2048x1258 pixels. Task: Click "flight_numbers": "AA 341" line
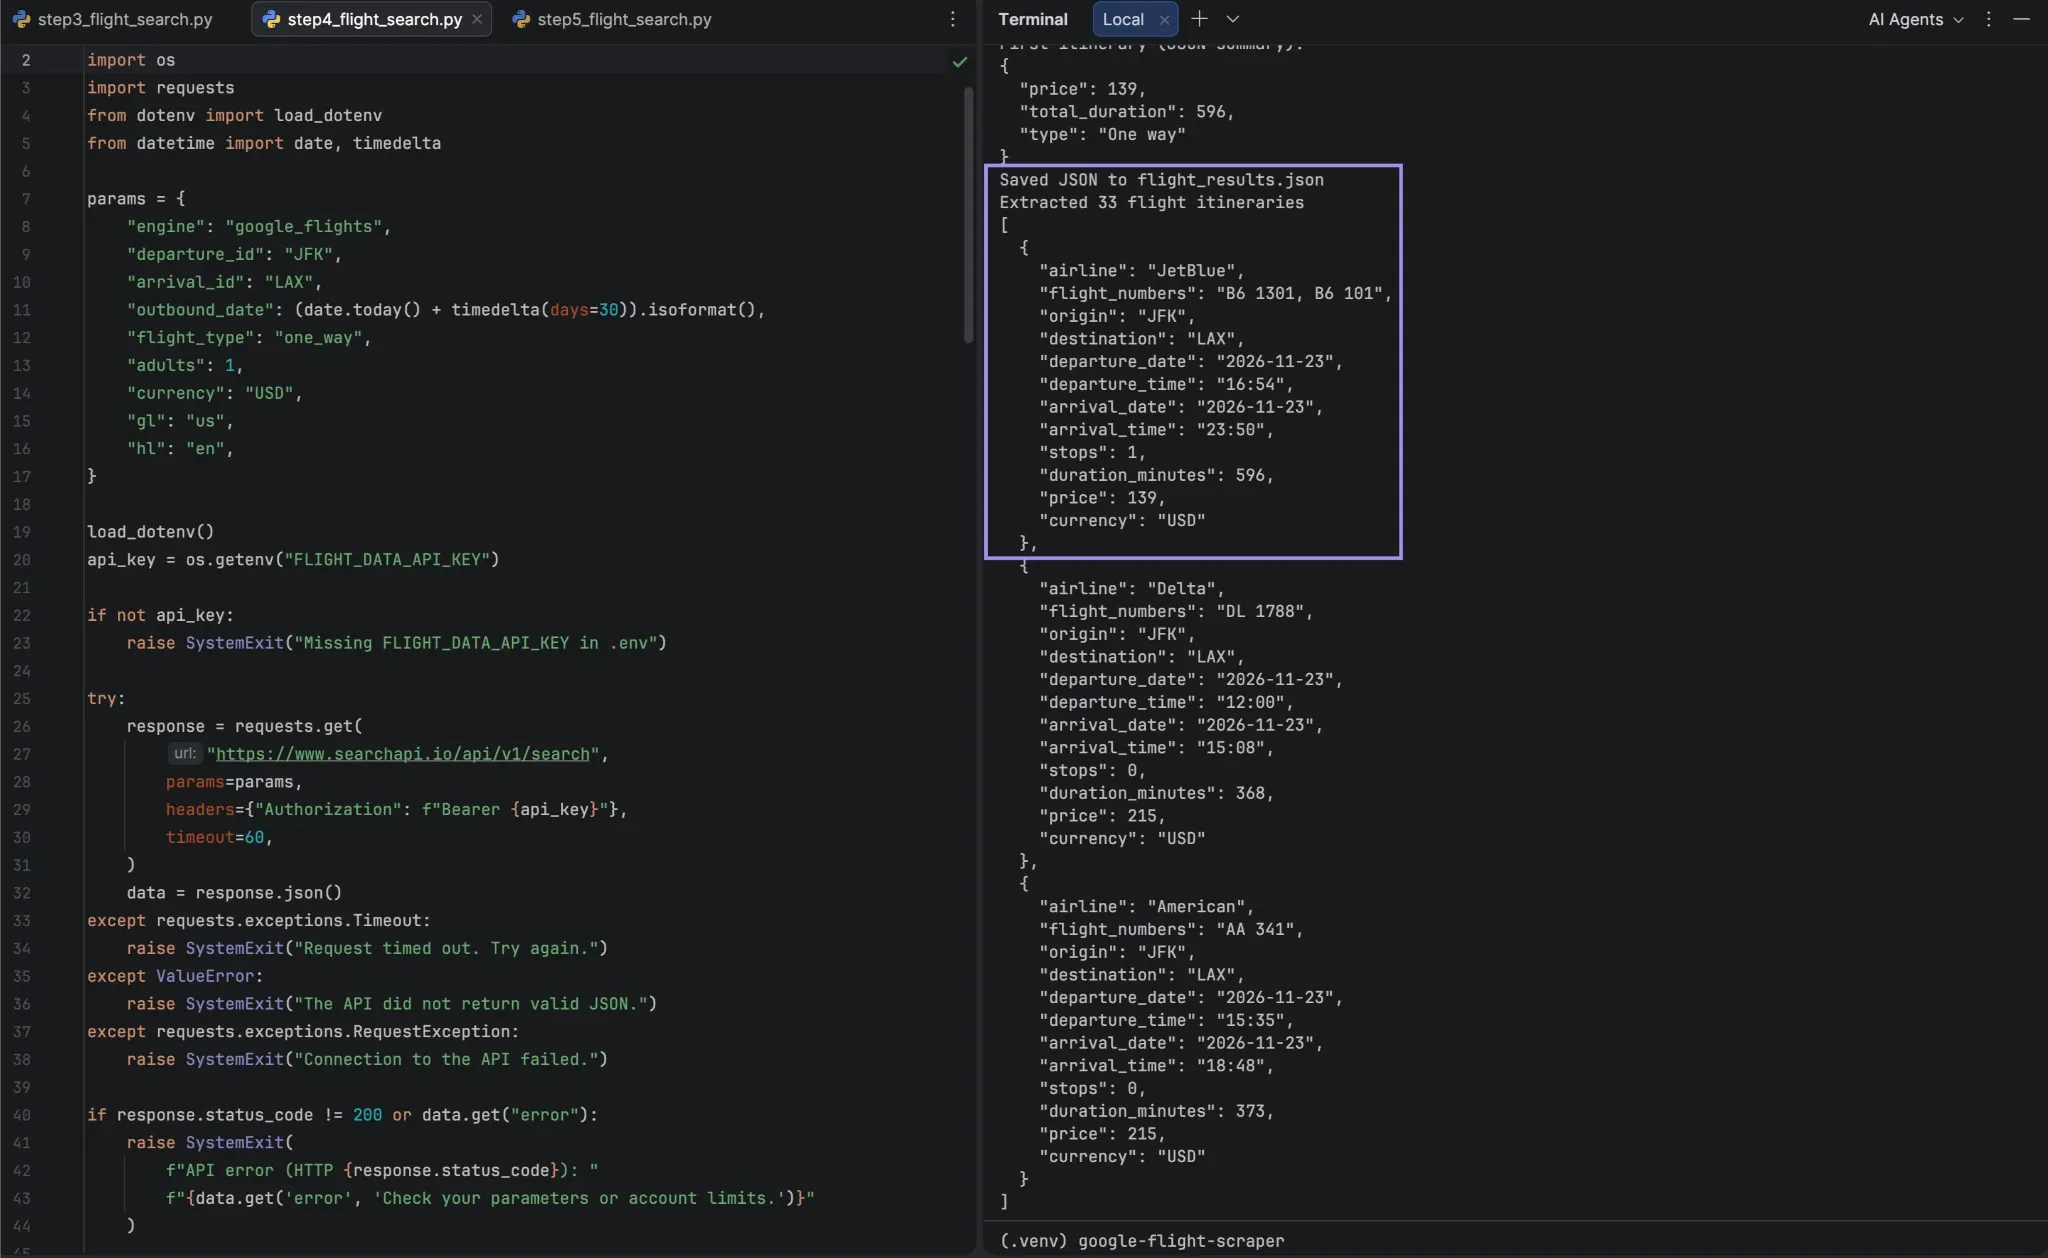coord(1170,930)
